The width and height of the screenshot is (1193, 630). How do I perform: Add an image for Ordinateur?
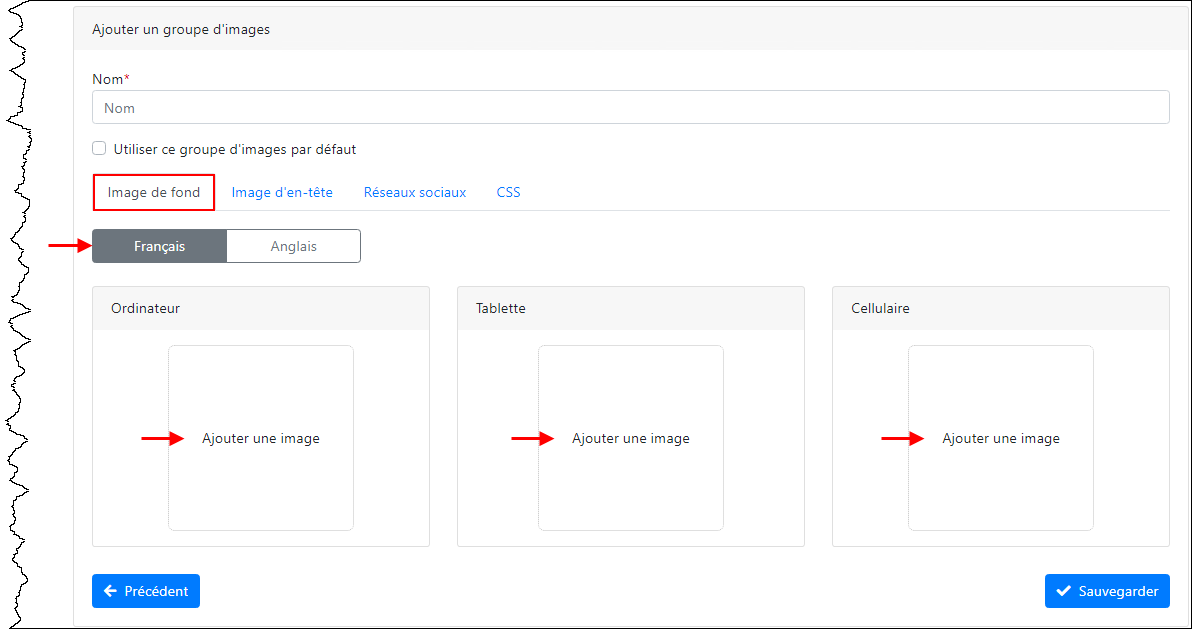tap(261, 438)
